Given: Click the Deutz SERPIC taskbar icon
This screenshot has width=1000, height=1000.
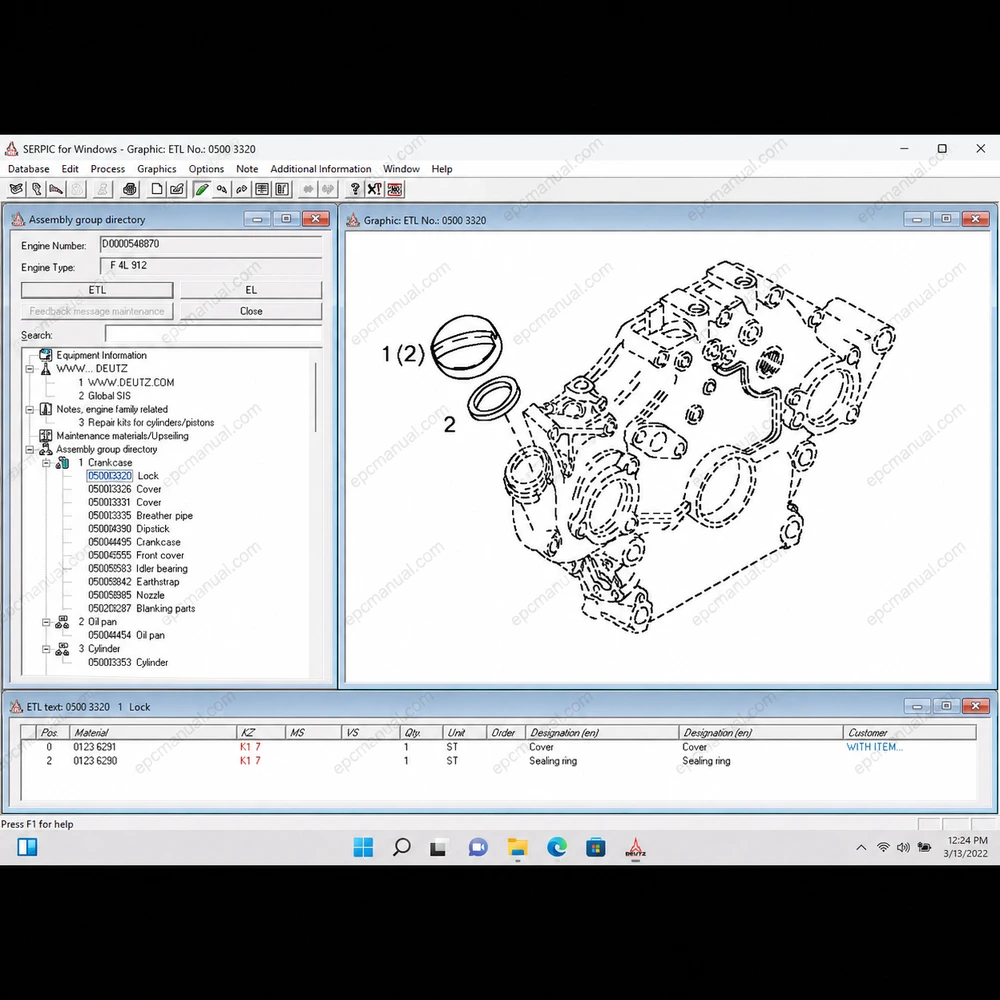Looking at the screenshot, I should tap(635, 847).
